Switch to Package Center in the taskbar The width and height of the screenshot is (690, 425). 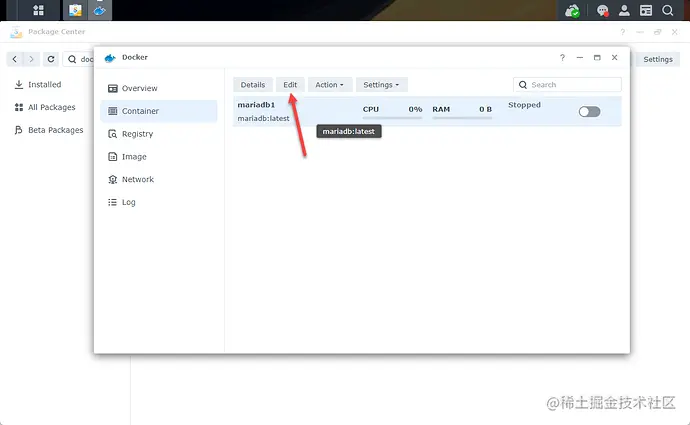click(x=75, y=10)
